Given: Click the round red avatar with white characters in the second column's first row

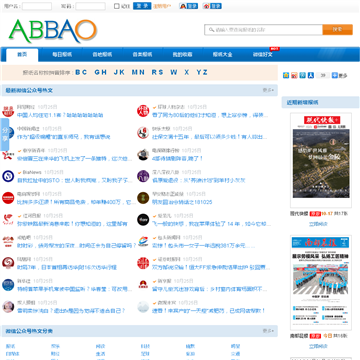Looking at the screenshot, I should 143,111.
